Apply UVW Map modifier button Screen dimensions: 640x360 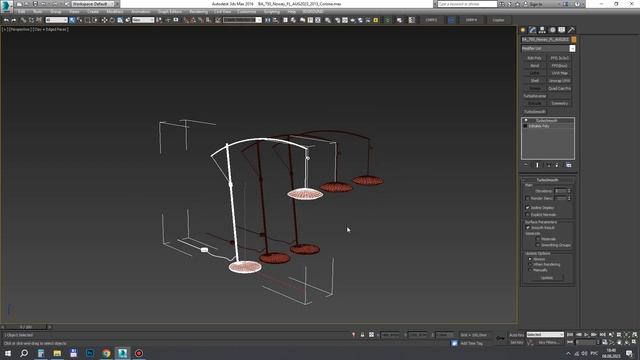(x=560, y=73)
